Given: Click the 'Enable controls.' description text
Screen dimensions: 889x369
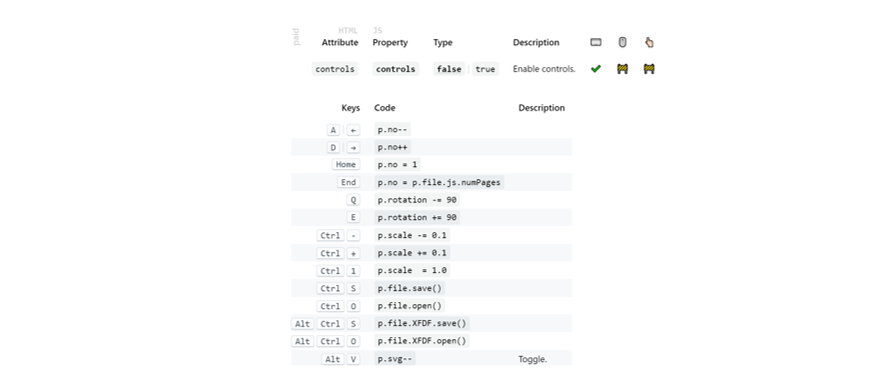Looking at the screenshot, I should 544,69.
